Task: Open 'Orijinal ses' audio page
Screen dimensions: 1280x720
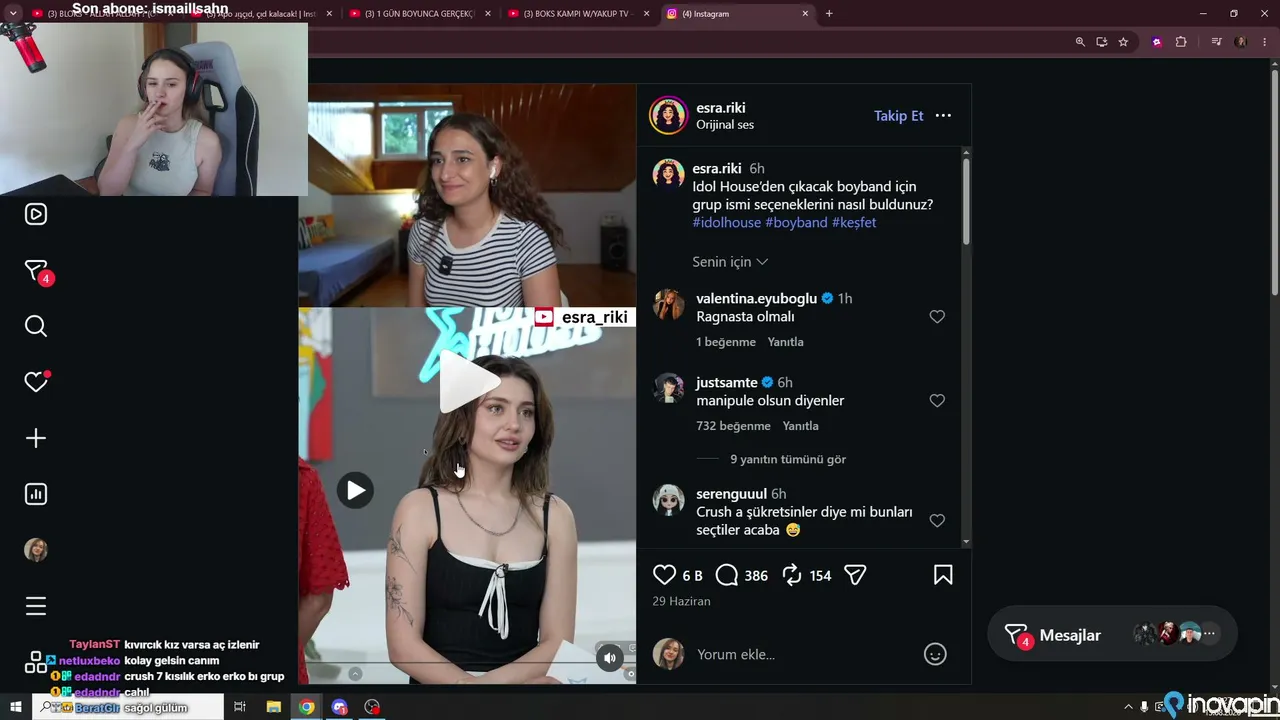Action: pyautogui.click(x=725, y=125)
